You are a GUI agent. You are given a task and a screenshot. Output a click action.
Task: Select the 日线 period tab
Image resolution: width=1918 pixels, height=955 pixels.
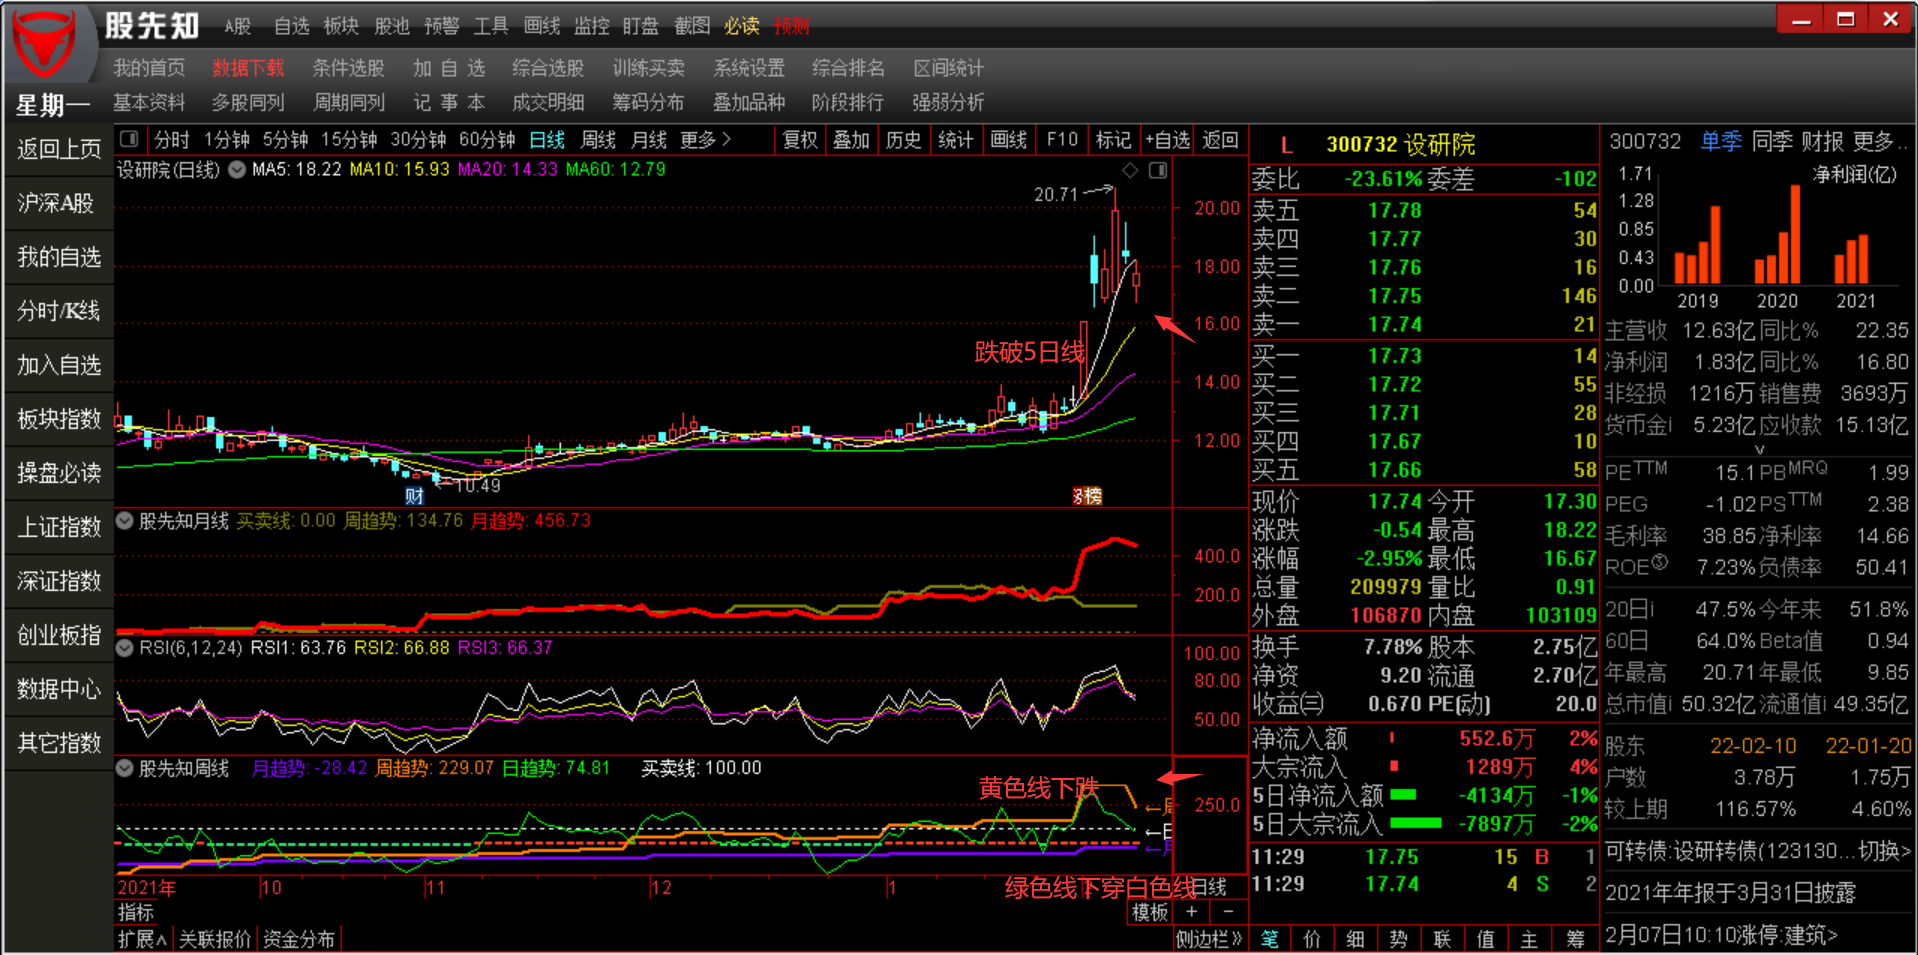click(x=547, y=140)
